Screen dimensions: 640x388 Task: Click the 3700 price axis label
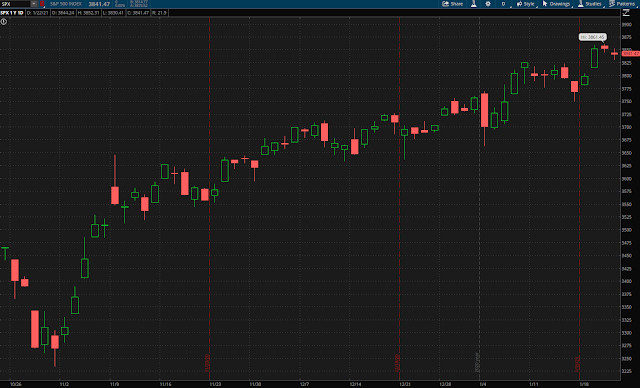[x=627, y=127]
